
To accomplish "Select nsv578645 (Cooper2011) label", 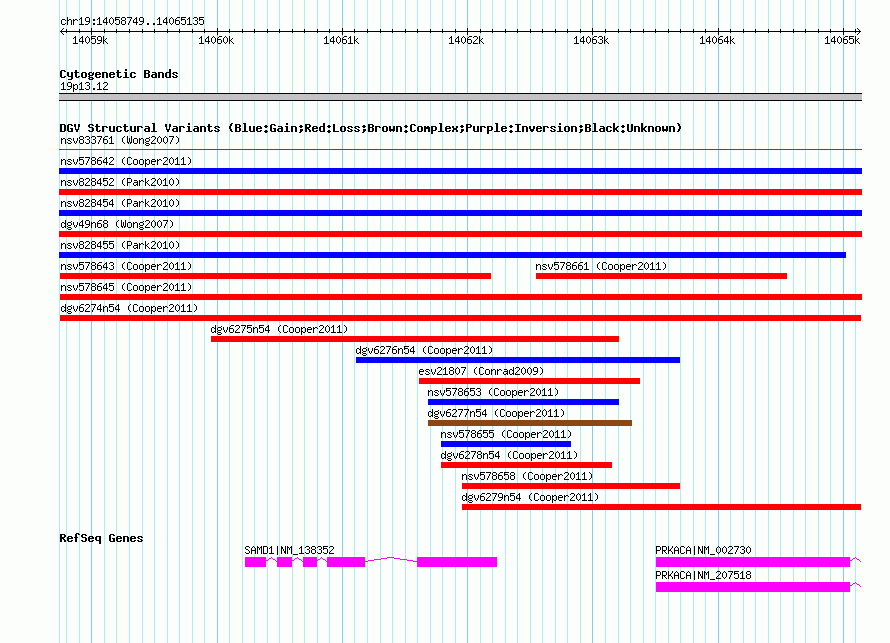I will (x=126, y=287).
